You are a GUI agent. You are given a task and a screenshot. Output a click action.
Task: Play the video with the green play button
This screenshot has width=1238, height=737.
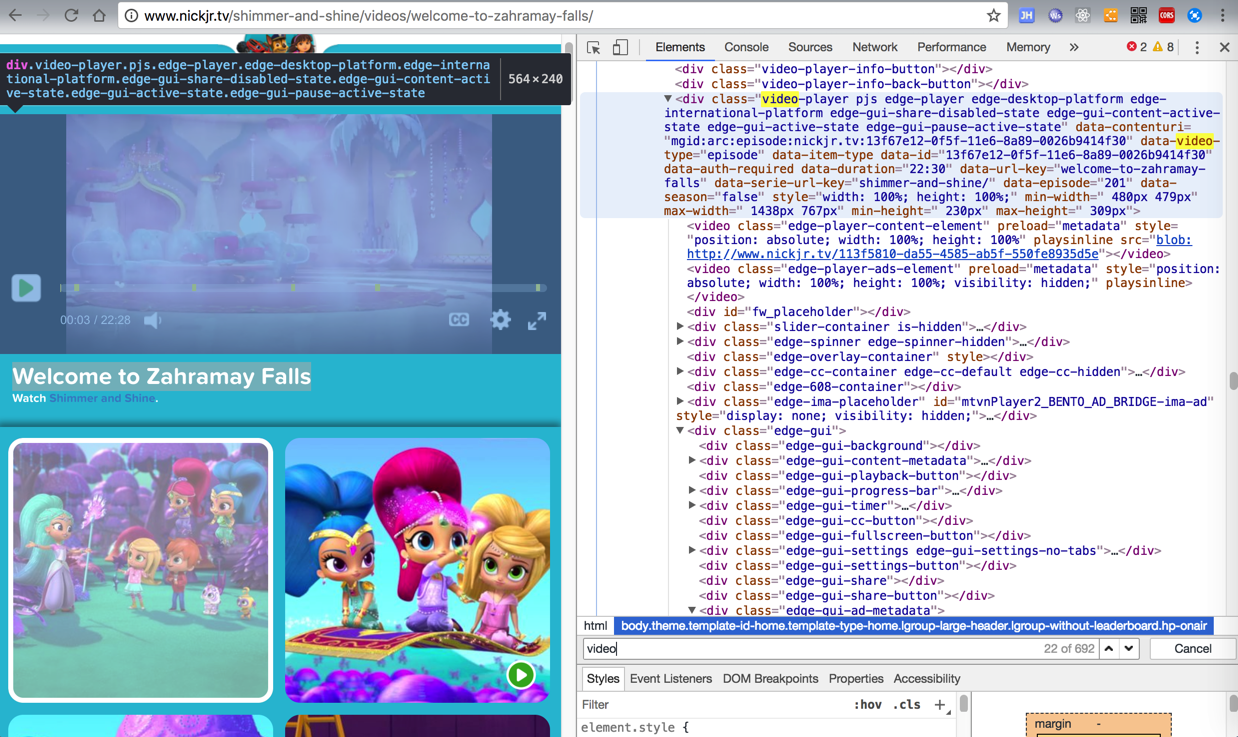click(26, 288)
